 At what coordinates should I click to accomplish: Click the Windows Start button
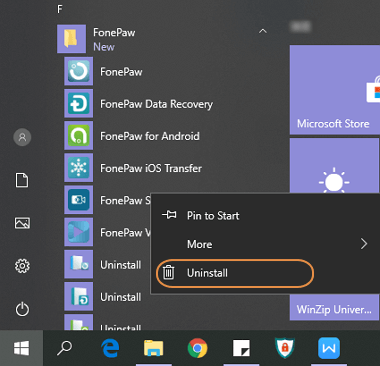coord(22,348)
